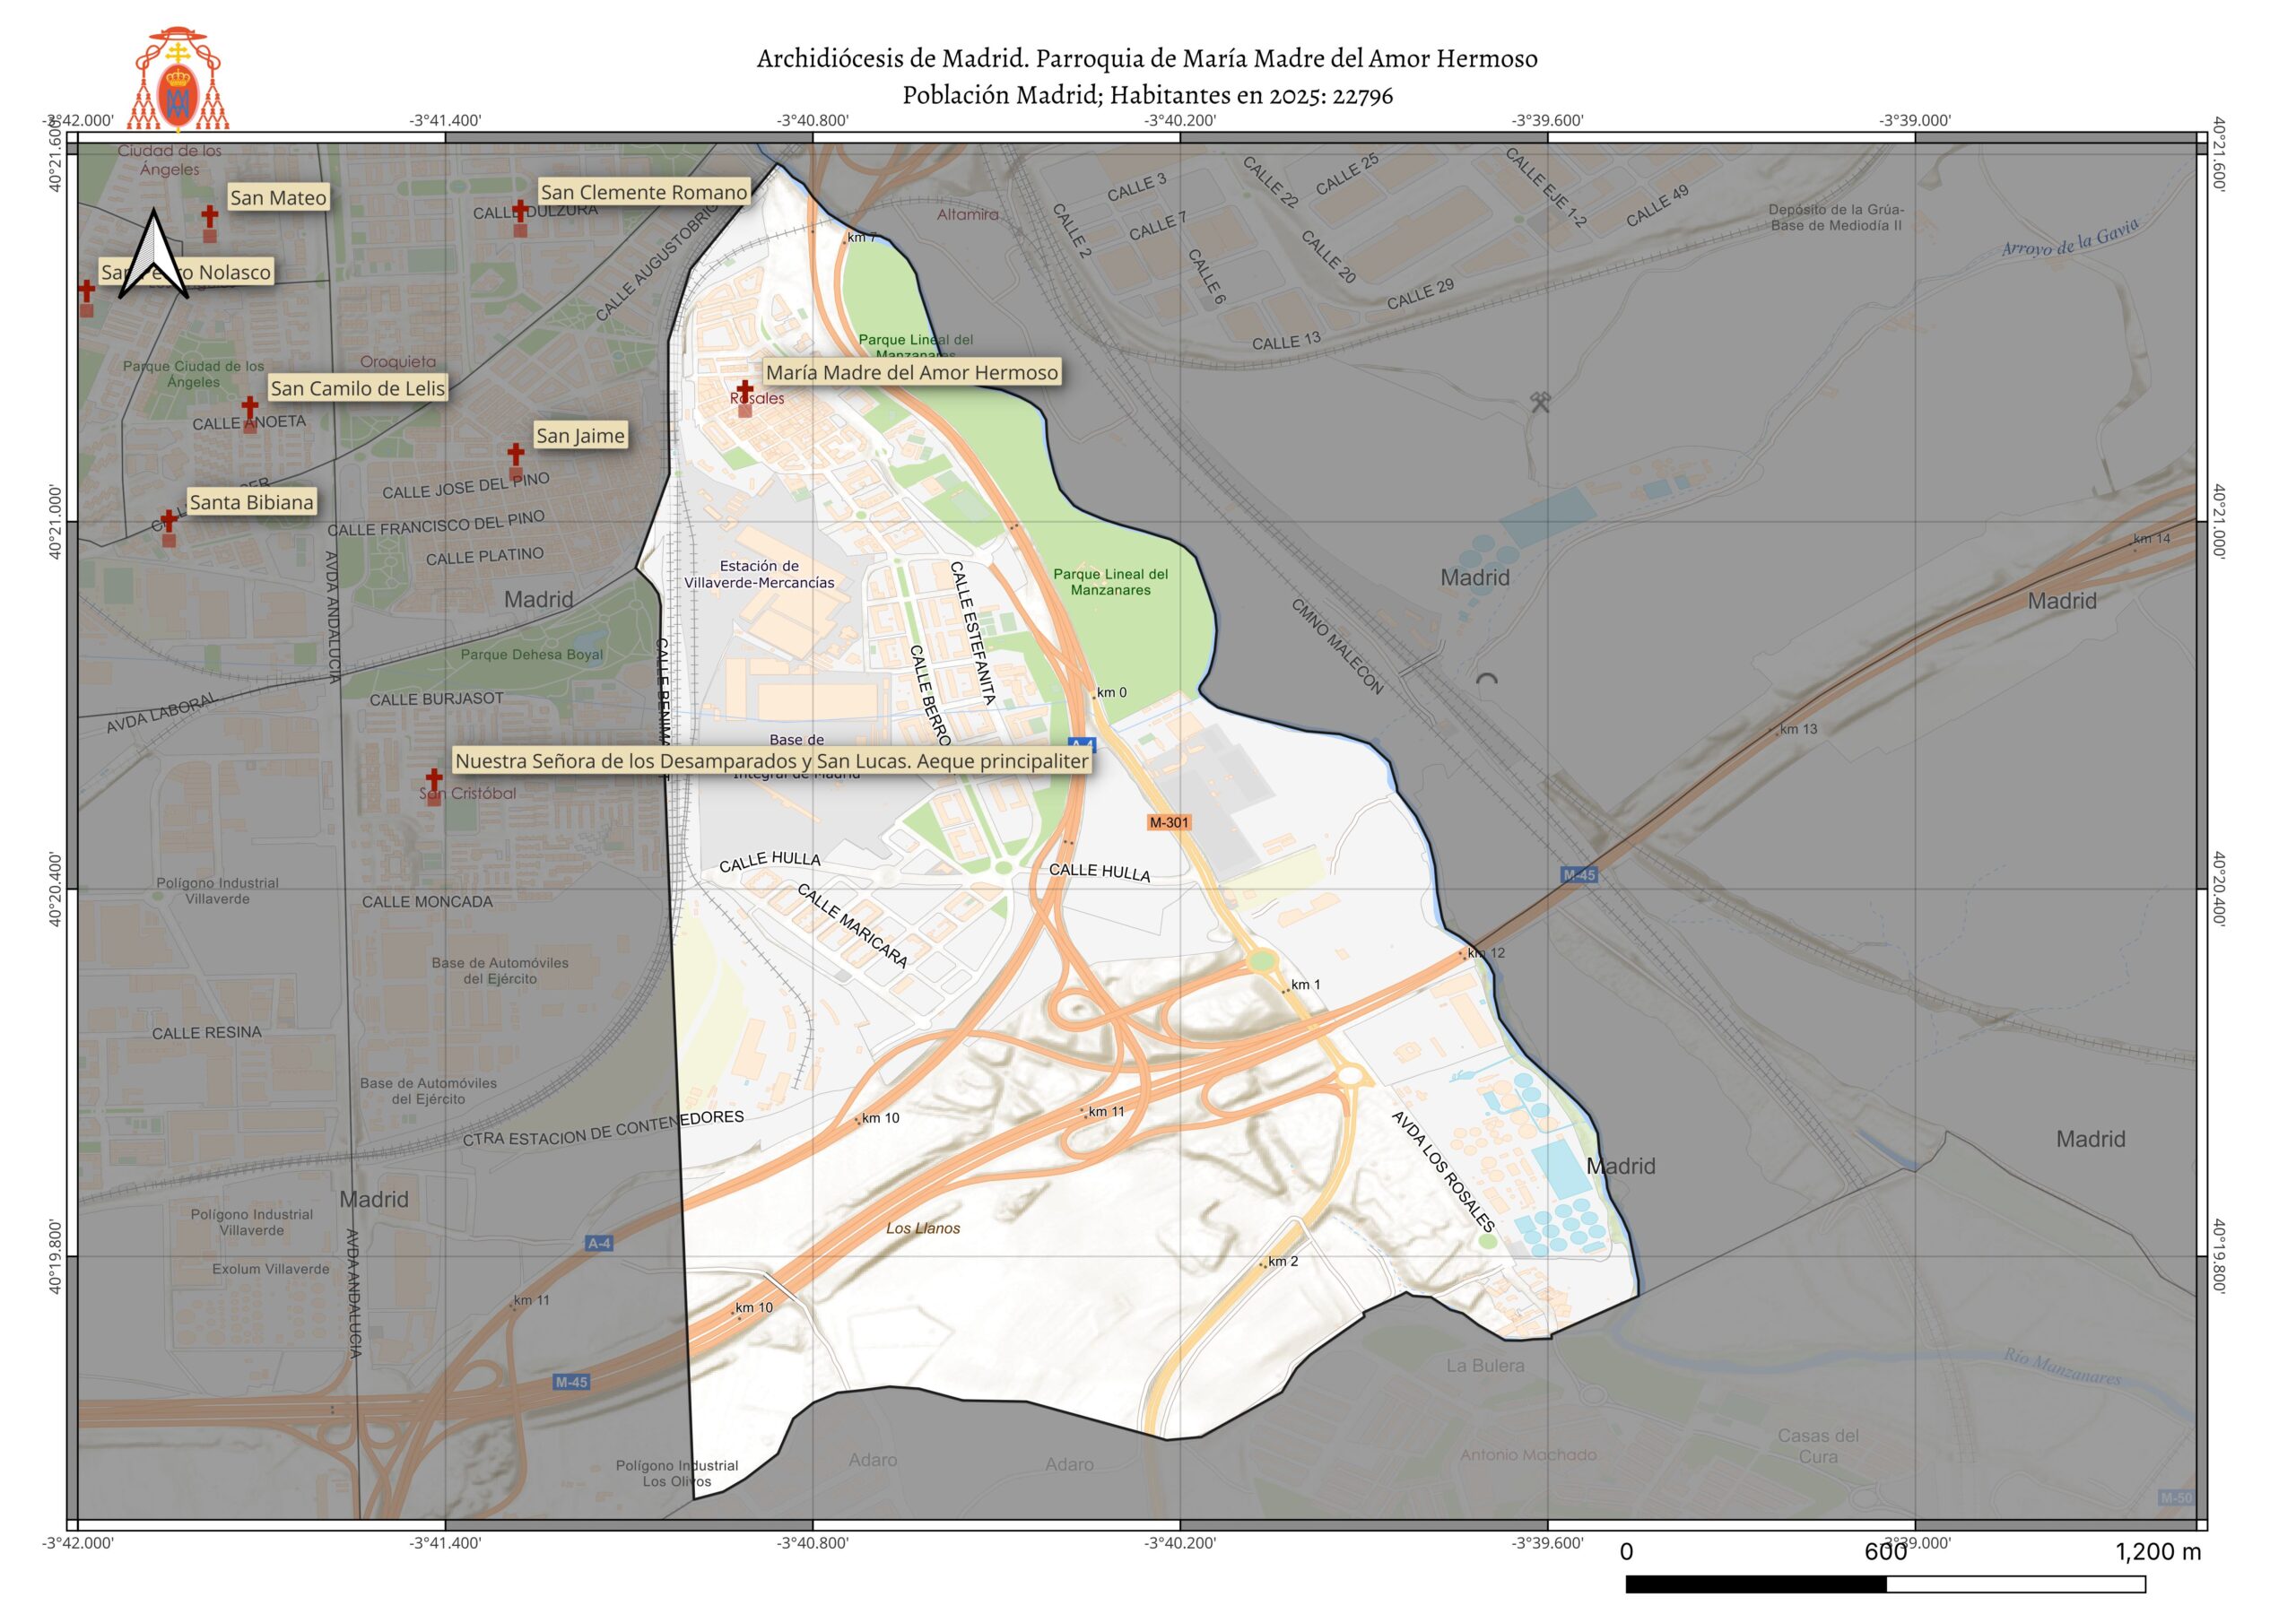Click the Los Llanos place label

[922, 1228]
